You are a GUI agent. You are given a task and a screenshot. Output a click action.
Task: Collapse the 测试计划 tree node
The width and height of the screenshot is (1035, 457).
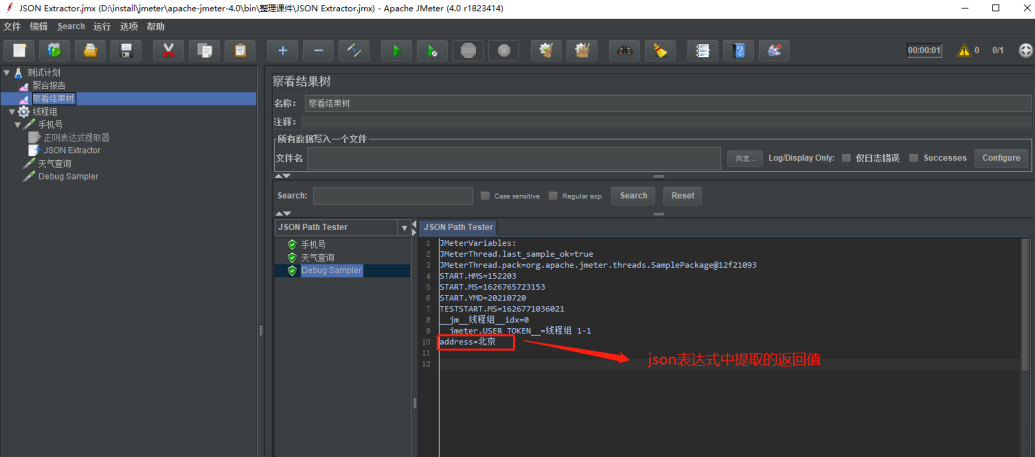click(x=6, y=72)
